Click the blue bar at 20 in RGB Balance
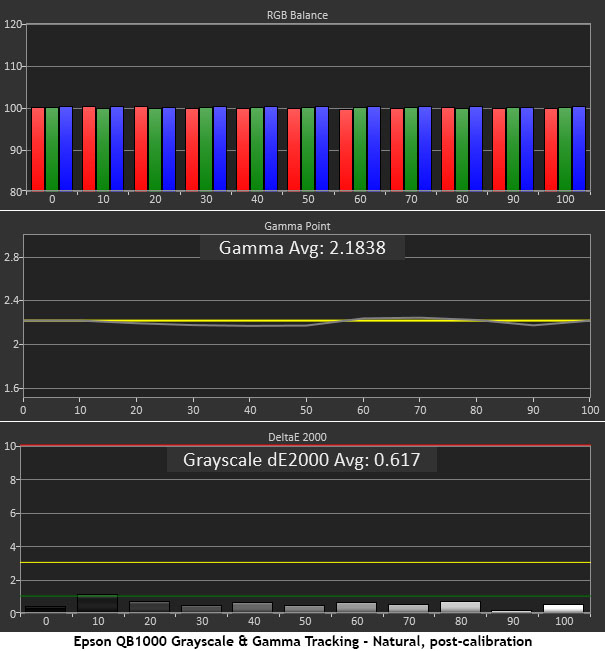Viewport: 605px width, 651px height. [169, 149]
